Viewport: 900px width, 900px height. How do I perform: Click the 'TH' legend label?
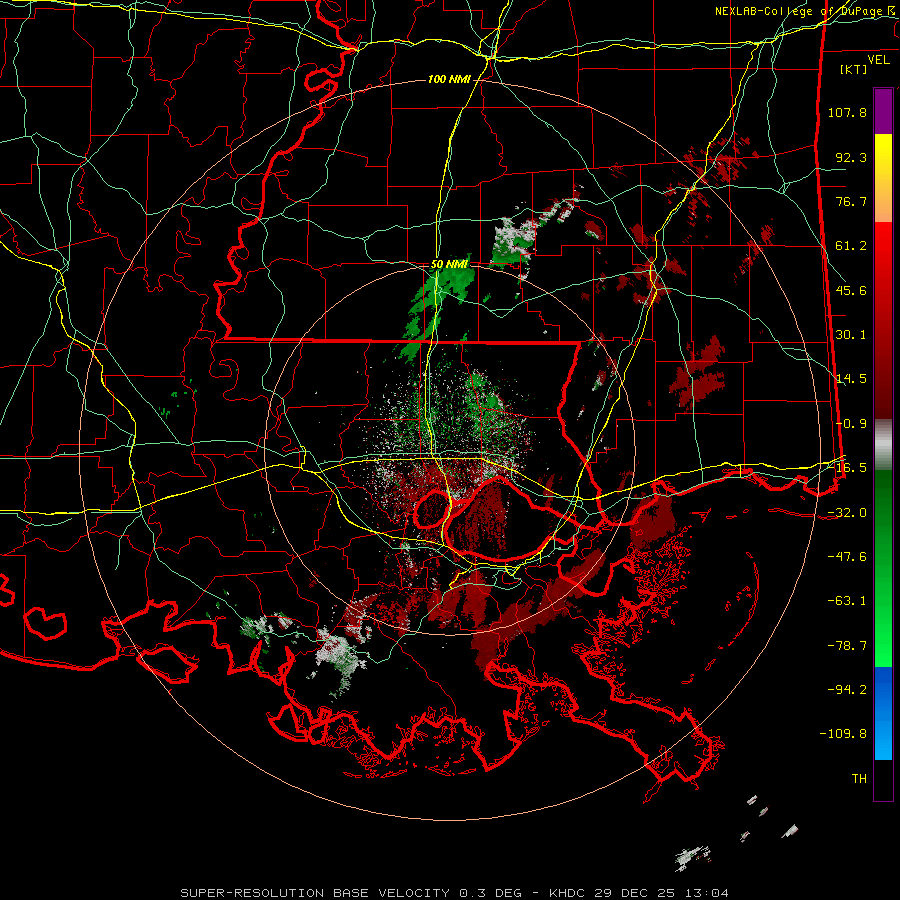click(859, 779)
